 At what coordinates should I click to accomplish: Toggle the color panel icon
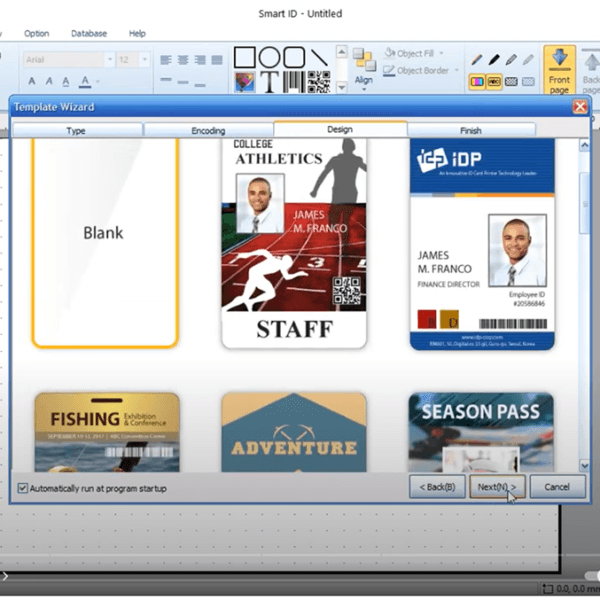(x=477, y=82)
